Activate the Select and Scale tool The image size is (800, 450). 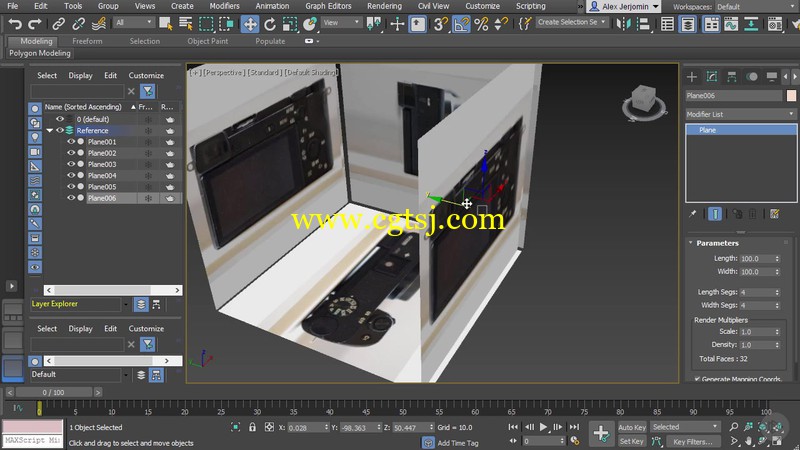coord(290,23)
